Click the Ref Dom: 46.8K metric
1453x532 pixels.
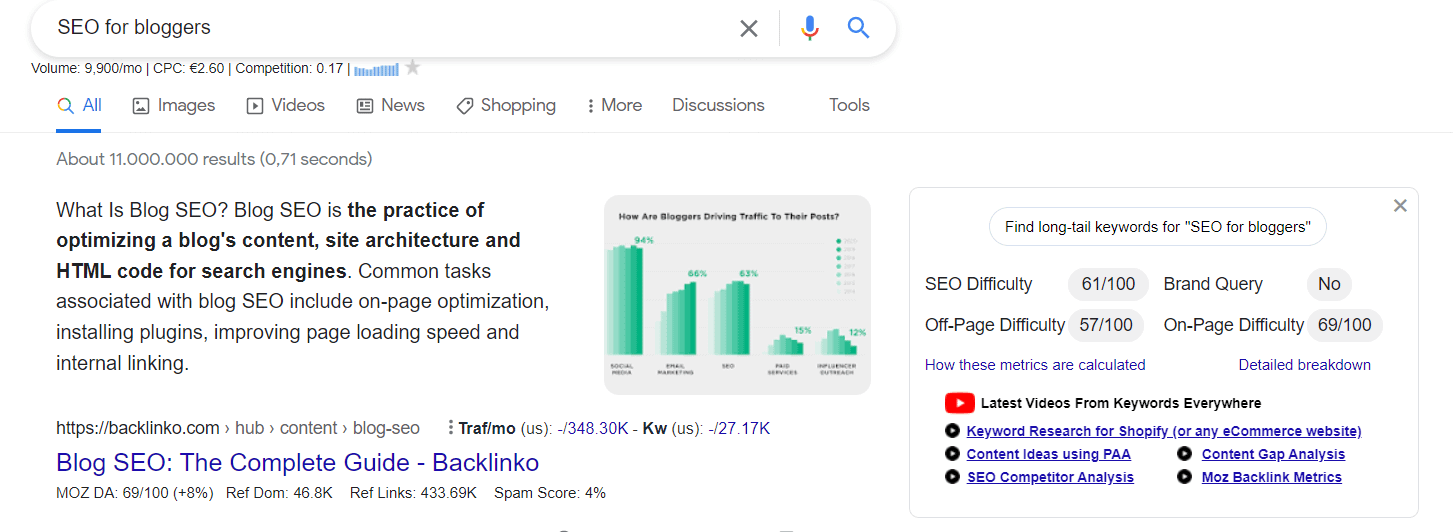(279, 493)
